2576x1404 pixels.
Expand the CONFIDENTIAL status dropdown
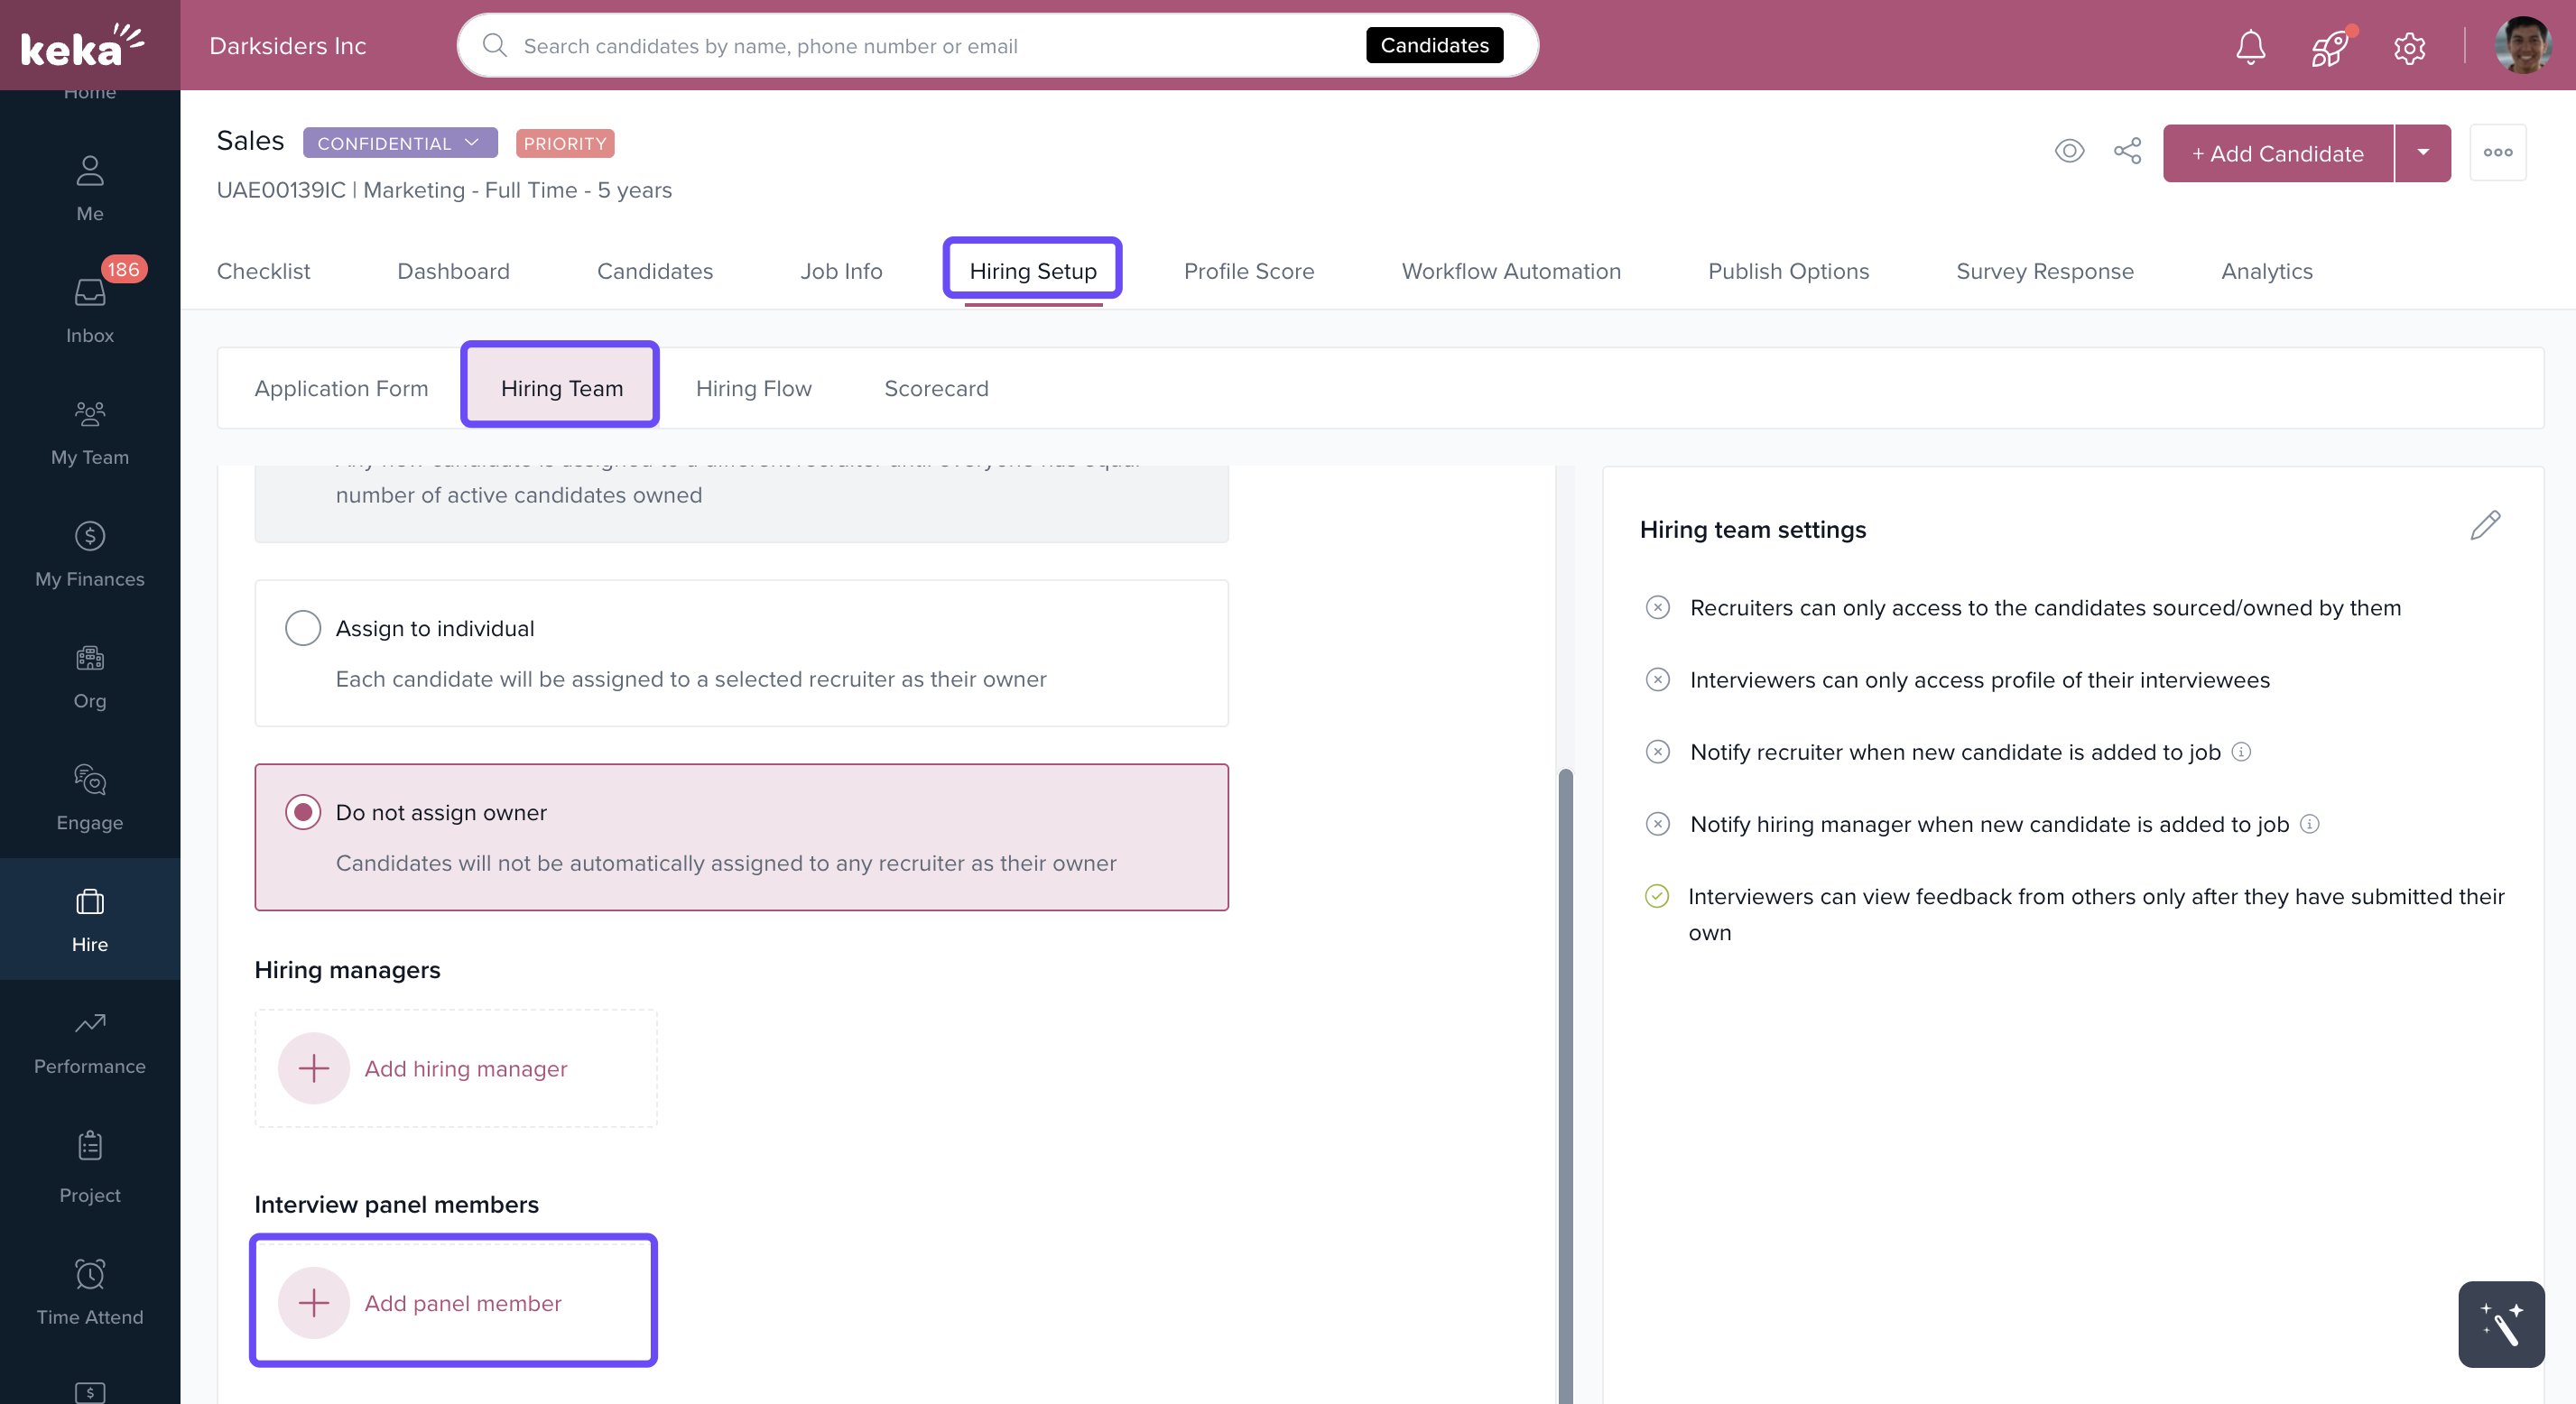[400, 143]
